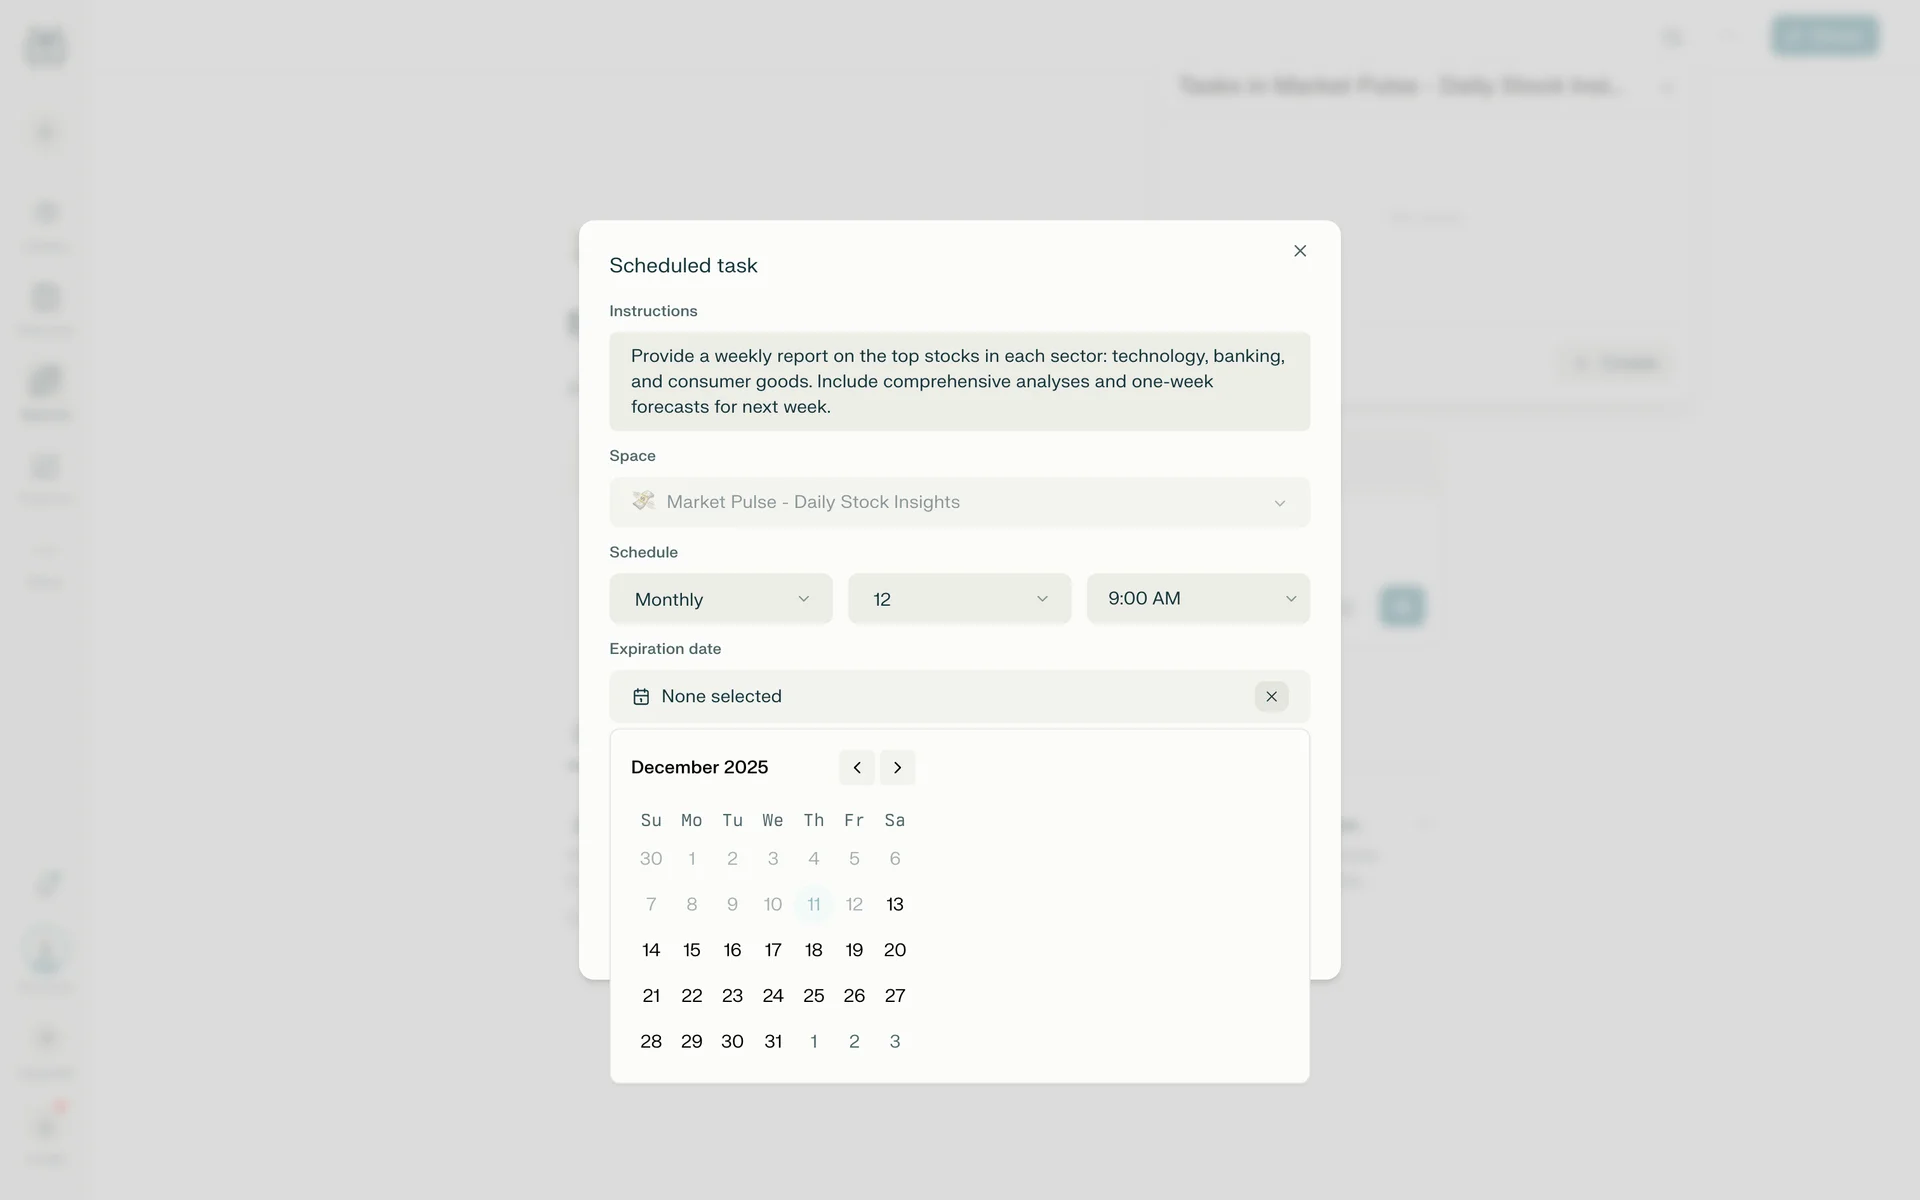The width and height of the screenshot is (1920, 1200).
Task: Select December 25 in the calendar
Action: pyautogui.click(x=814, y=996)
